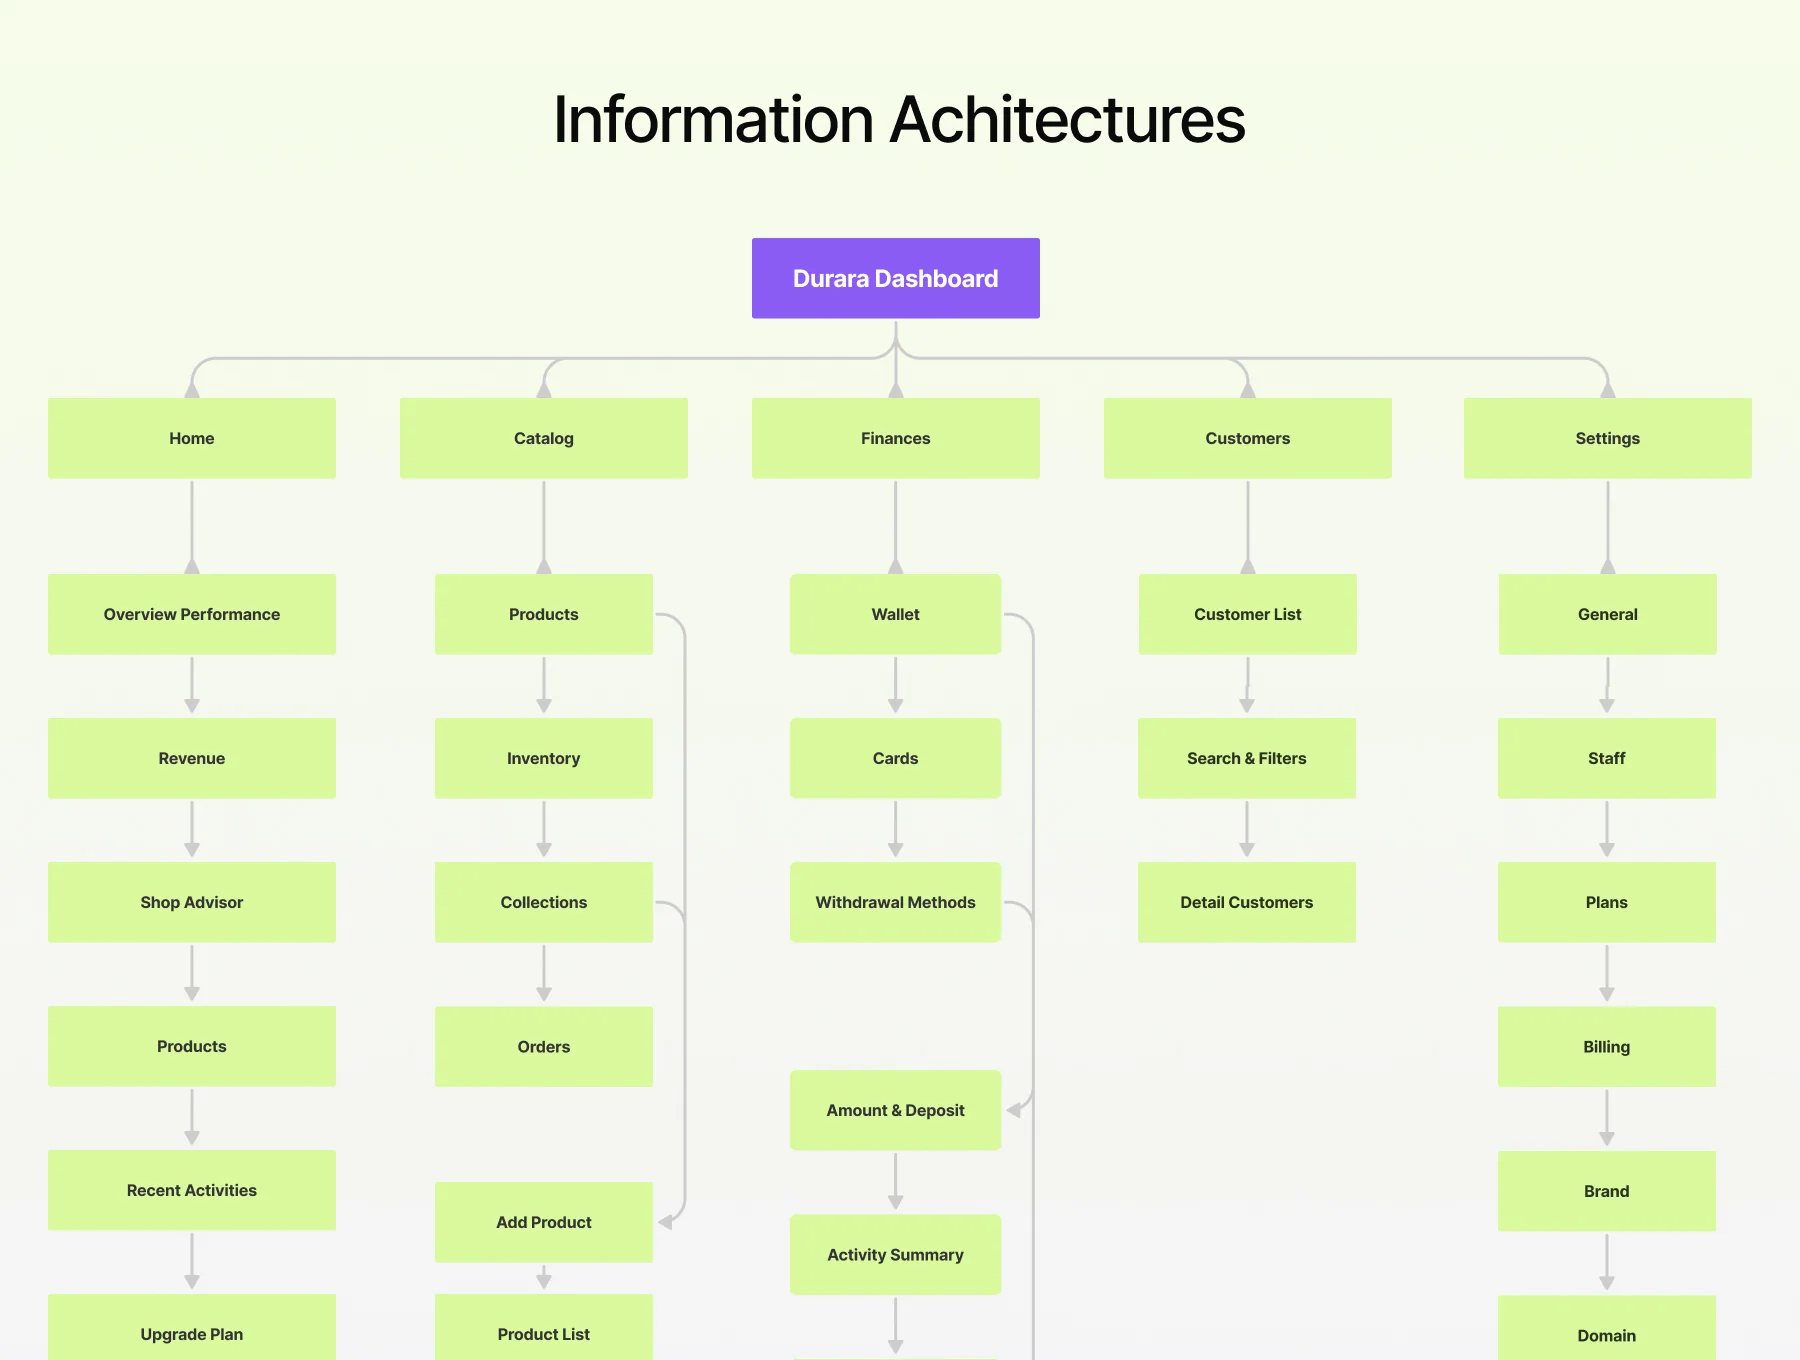Click the Inventory box under Catalog

coord(544,758)
